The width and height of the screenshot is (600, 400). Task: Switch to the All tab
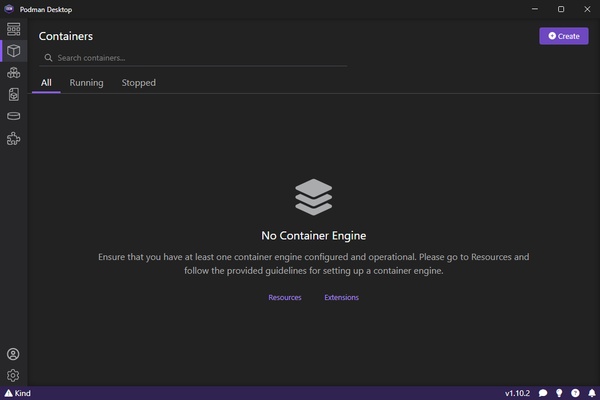(46, 83)
